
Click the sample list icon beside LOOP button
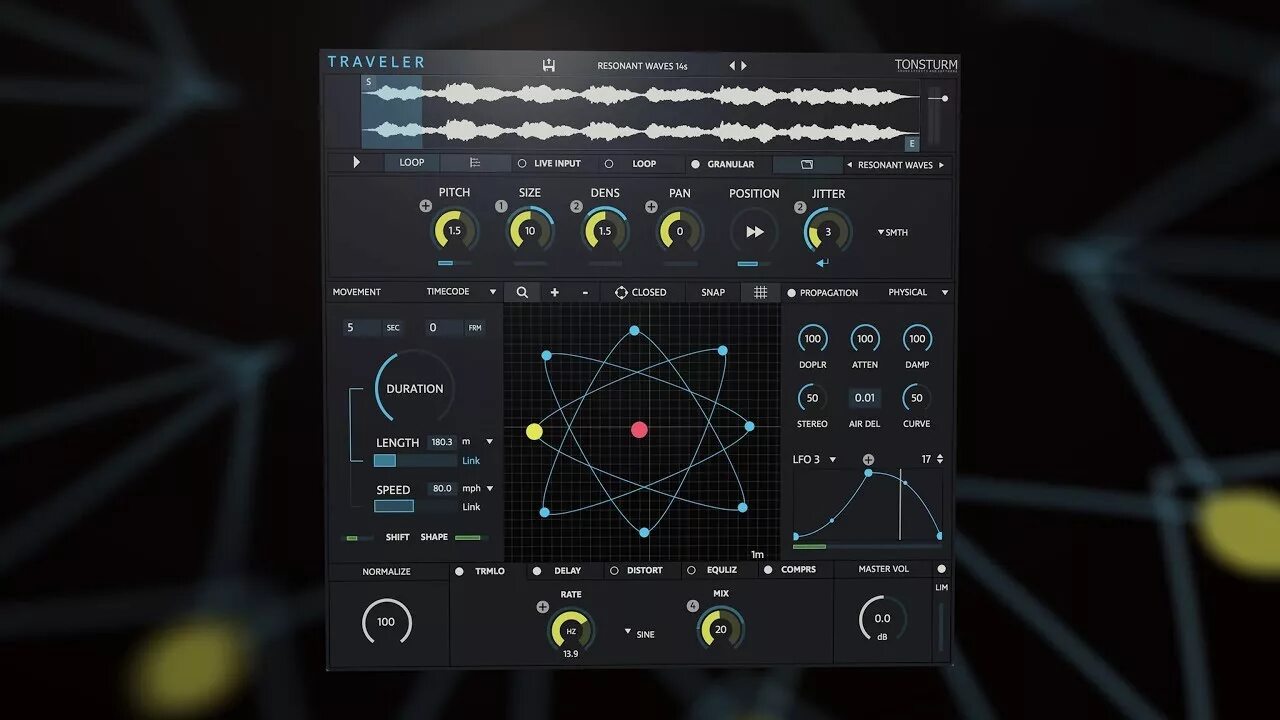(x=475, y=163)
